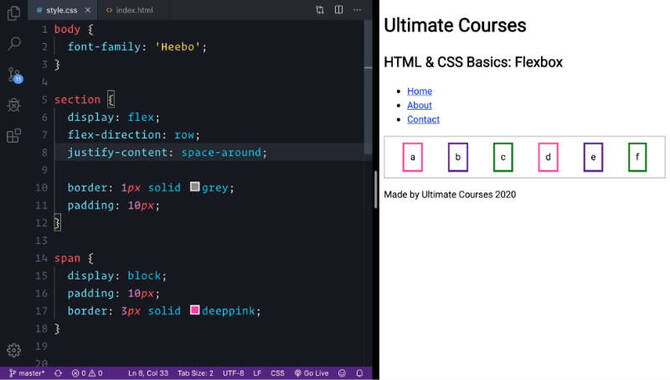Click the grey color swatch on line 10

[x=195, y=187]
